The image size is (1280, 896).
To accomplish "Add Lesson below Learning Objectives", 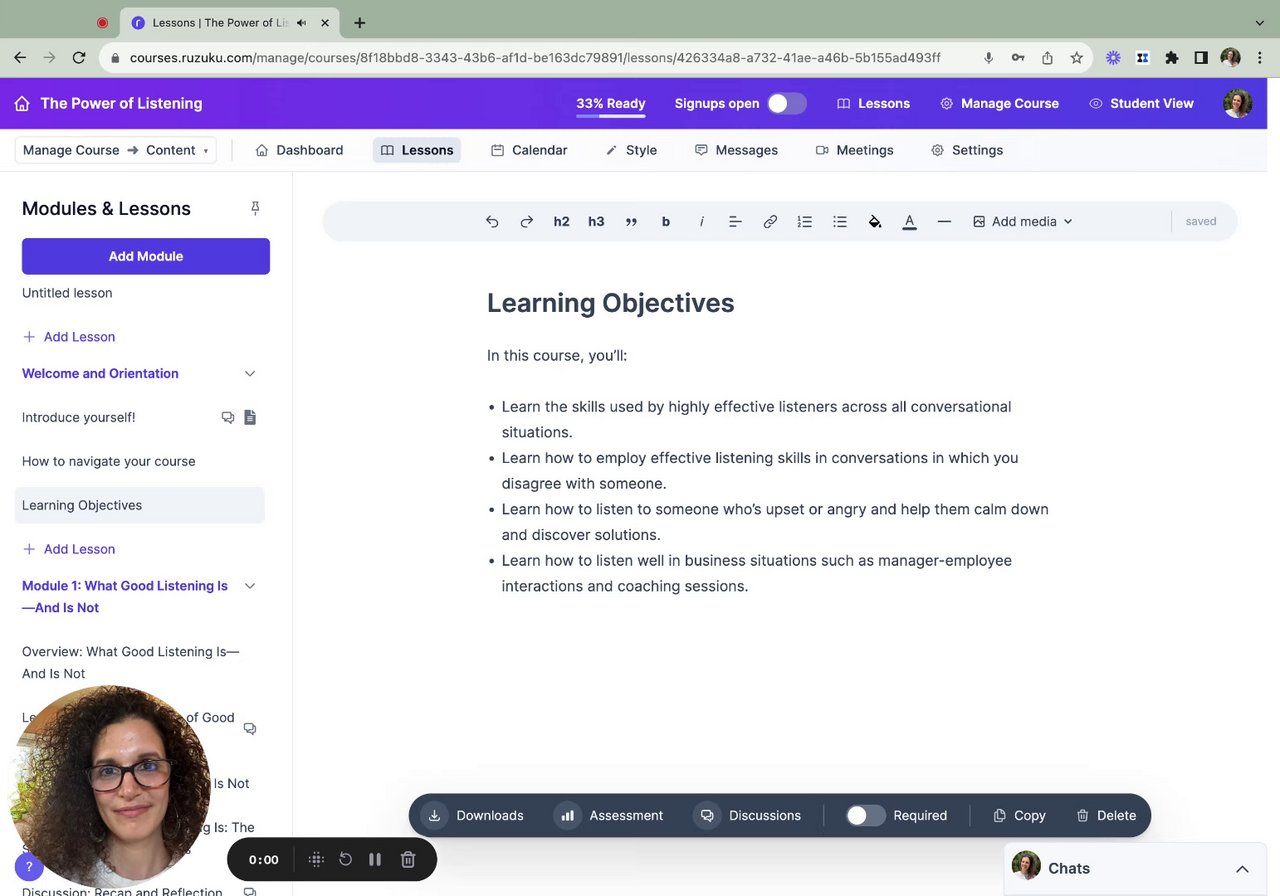I will coord(69,549).
